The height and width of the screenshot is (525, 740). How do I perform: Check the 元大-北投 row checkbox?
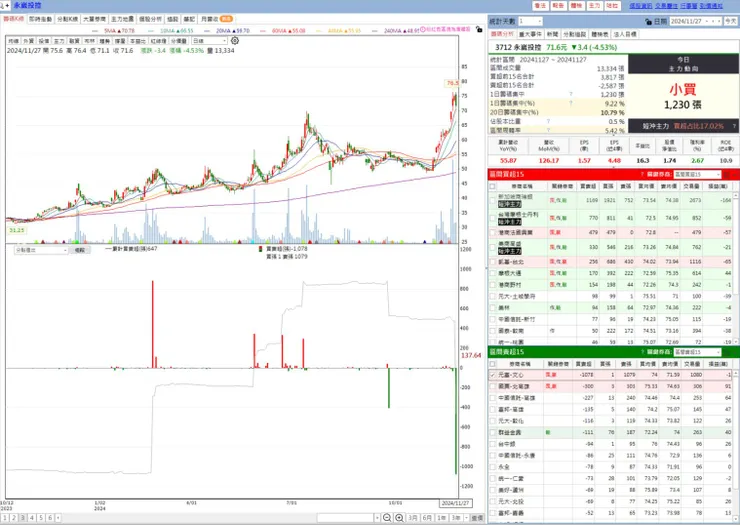(493, 501)
